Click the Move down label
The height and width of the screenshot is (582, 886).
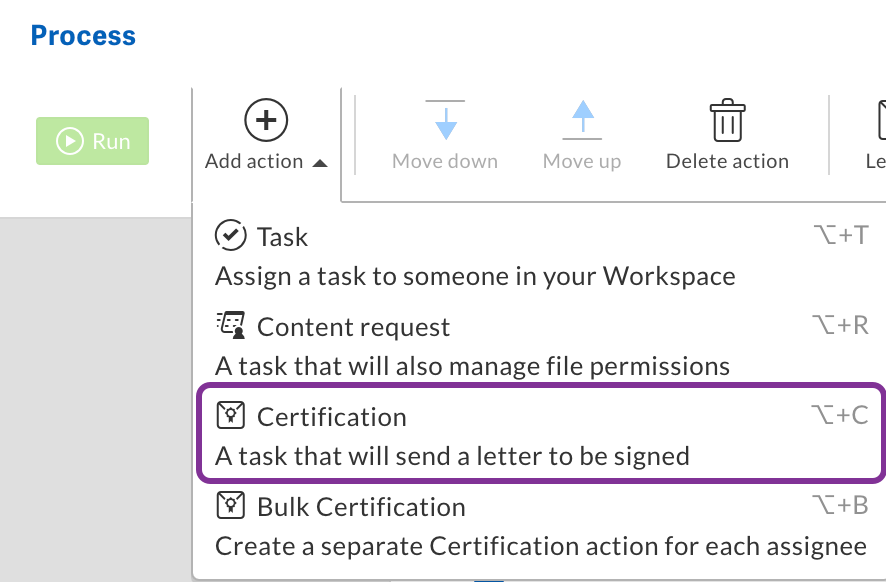pos(445,161)
